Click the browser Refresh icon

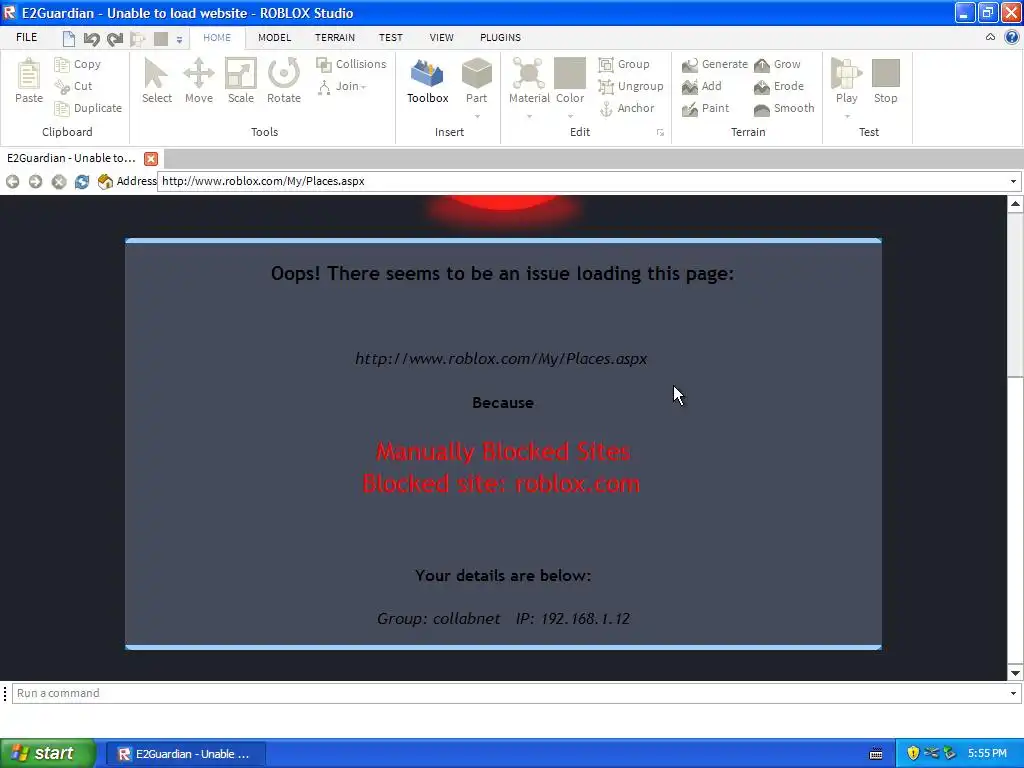[82, 182]
